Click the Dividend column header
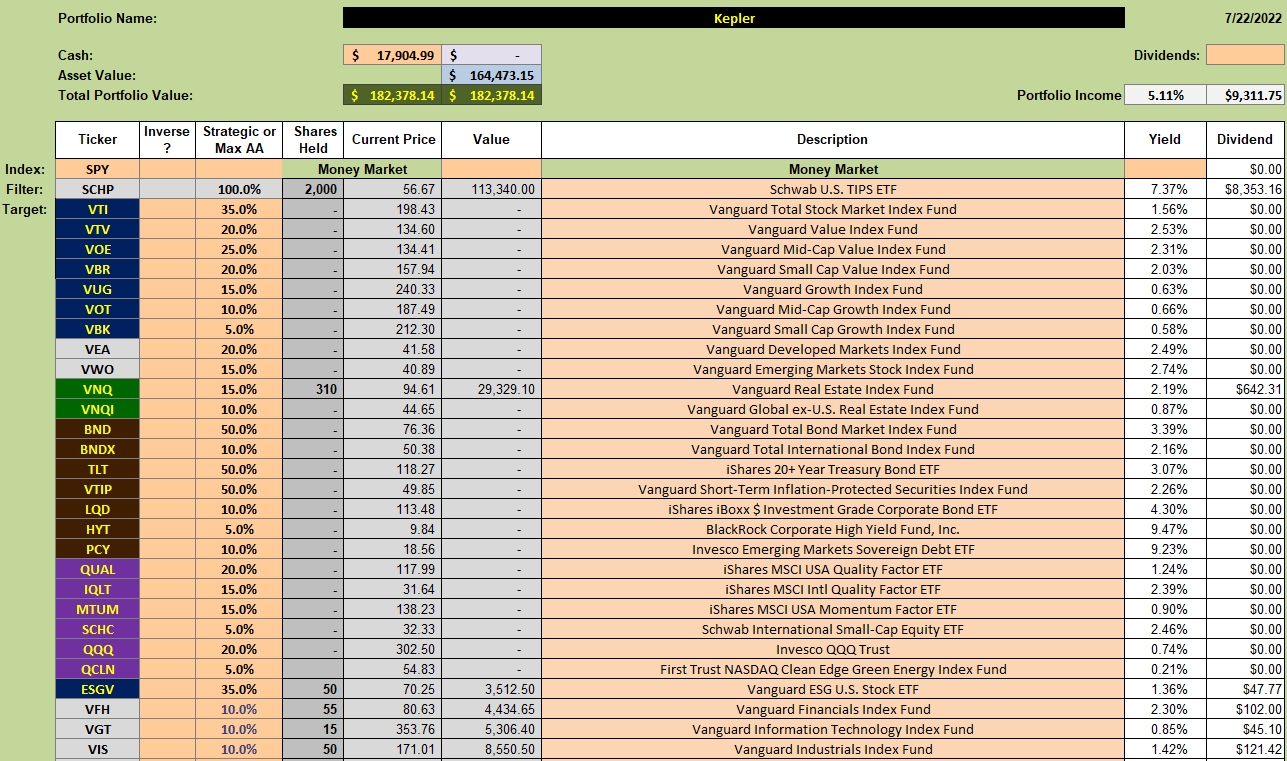 coord(1245,140)
